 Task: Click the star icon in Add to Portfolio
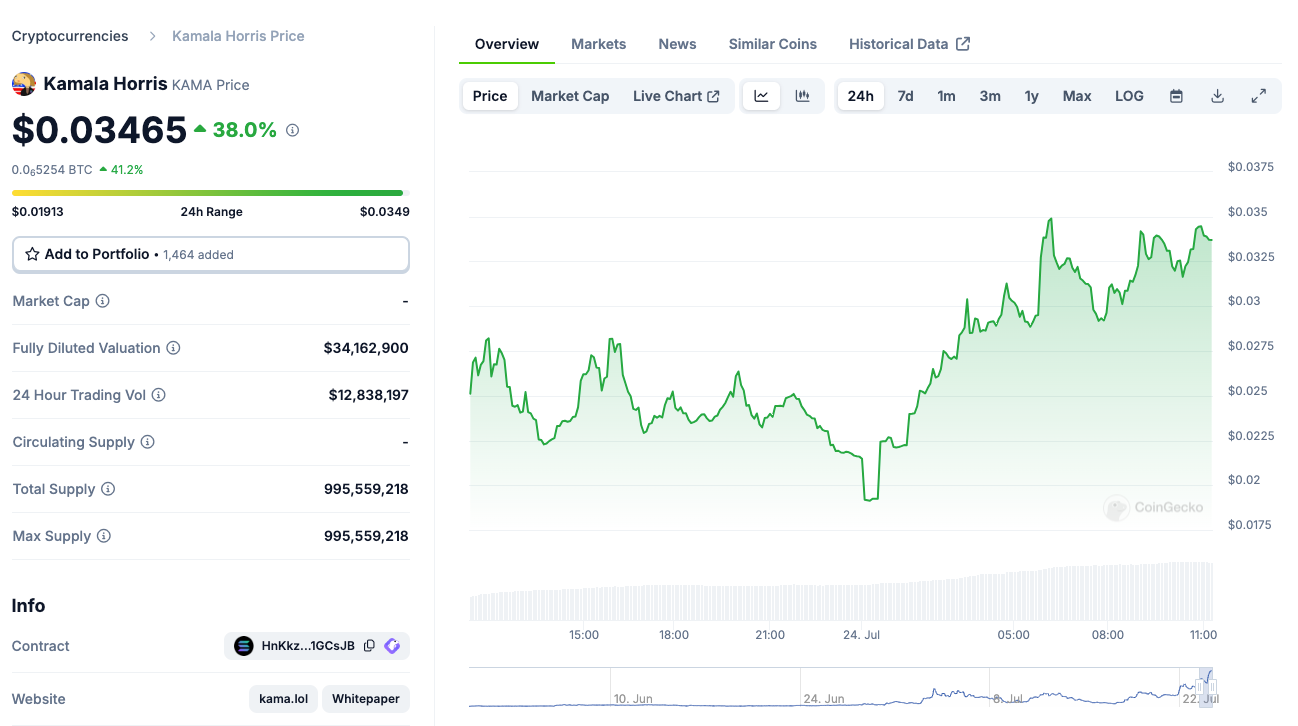tap(32, 254)
